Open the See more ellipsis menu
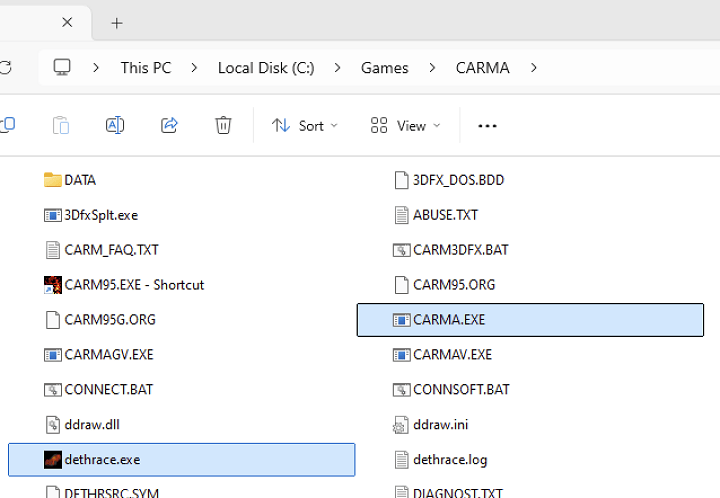This screenshot has height=498, width=720. [x=487, y=126]
